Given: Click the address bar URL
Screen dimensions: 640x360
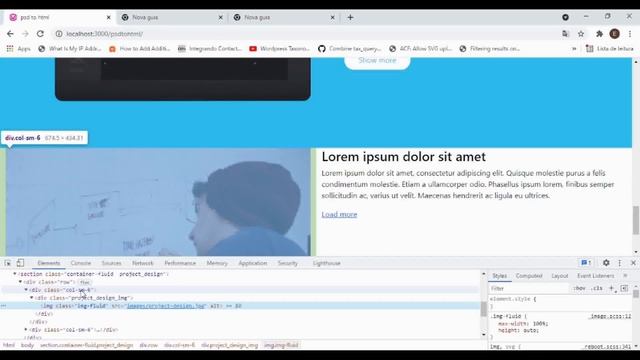Looking at the screenshot, I should 105,34.
